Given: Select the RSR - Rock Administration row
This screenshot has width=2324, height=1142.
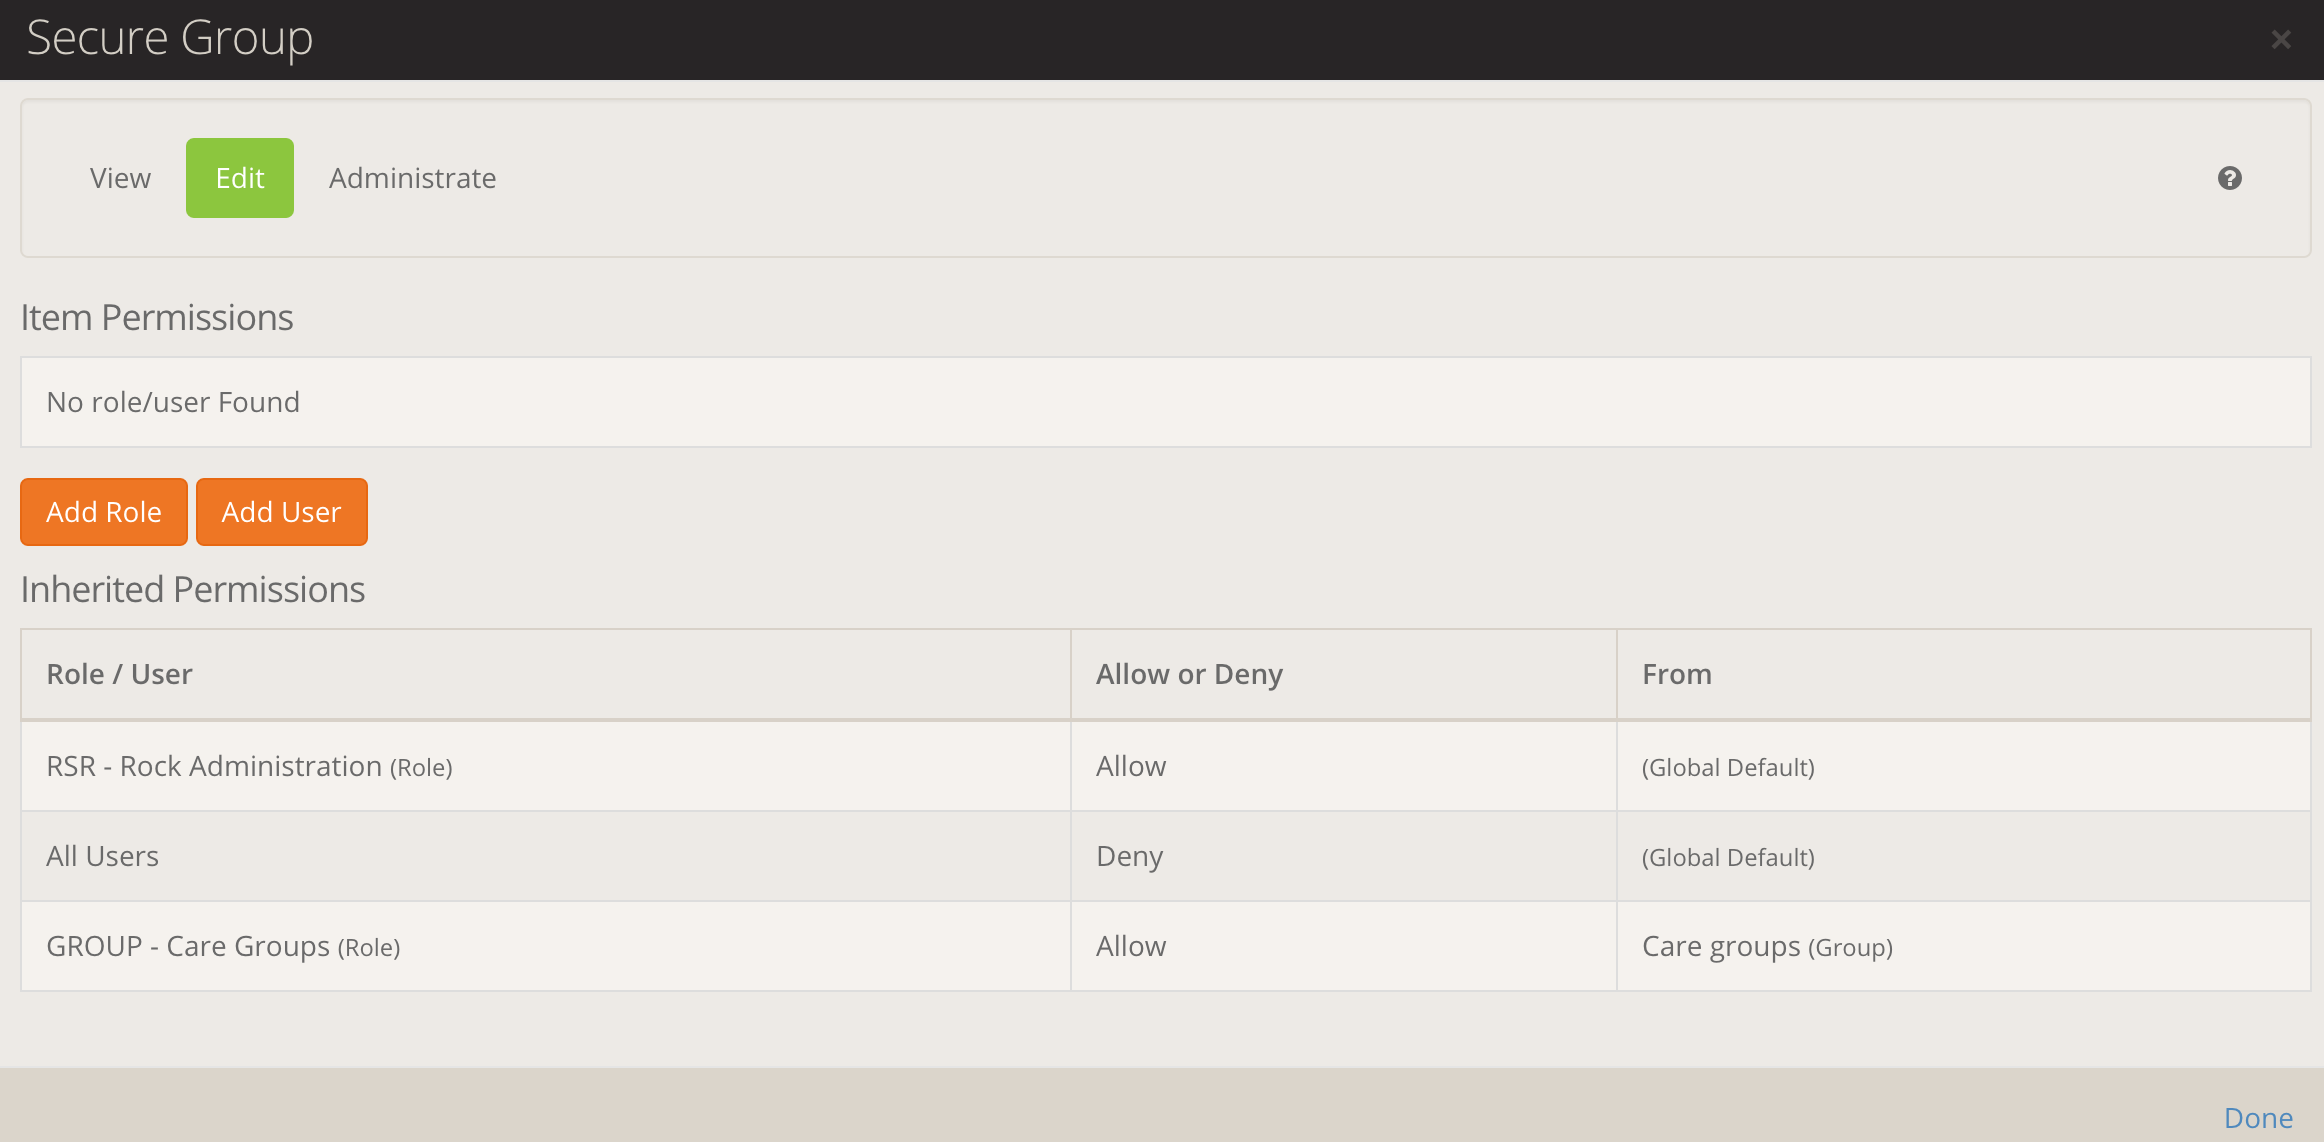Looking at the screenshot, I should coord(249,766).
